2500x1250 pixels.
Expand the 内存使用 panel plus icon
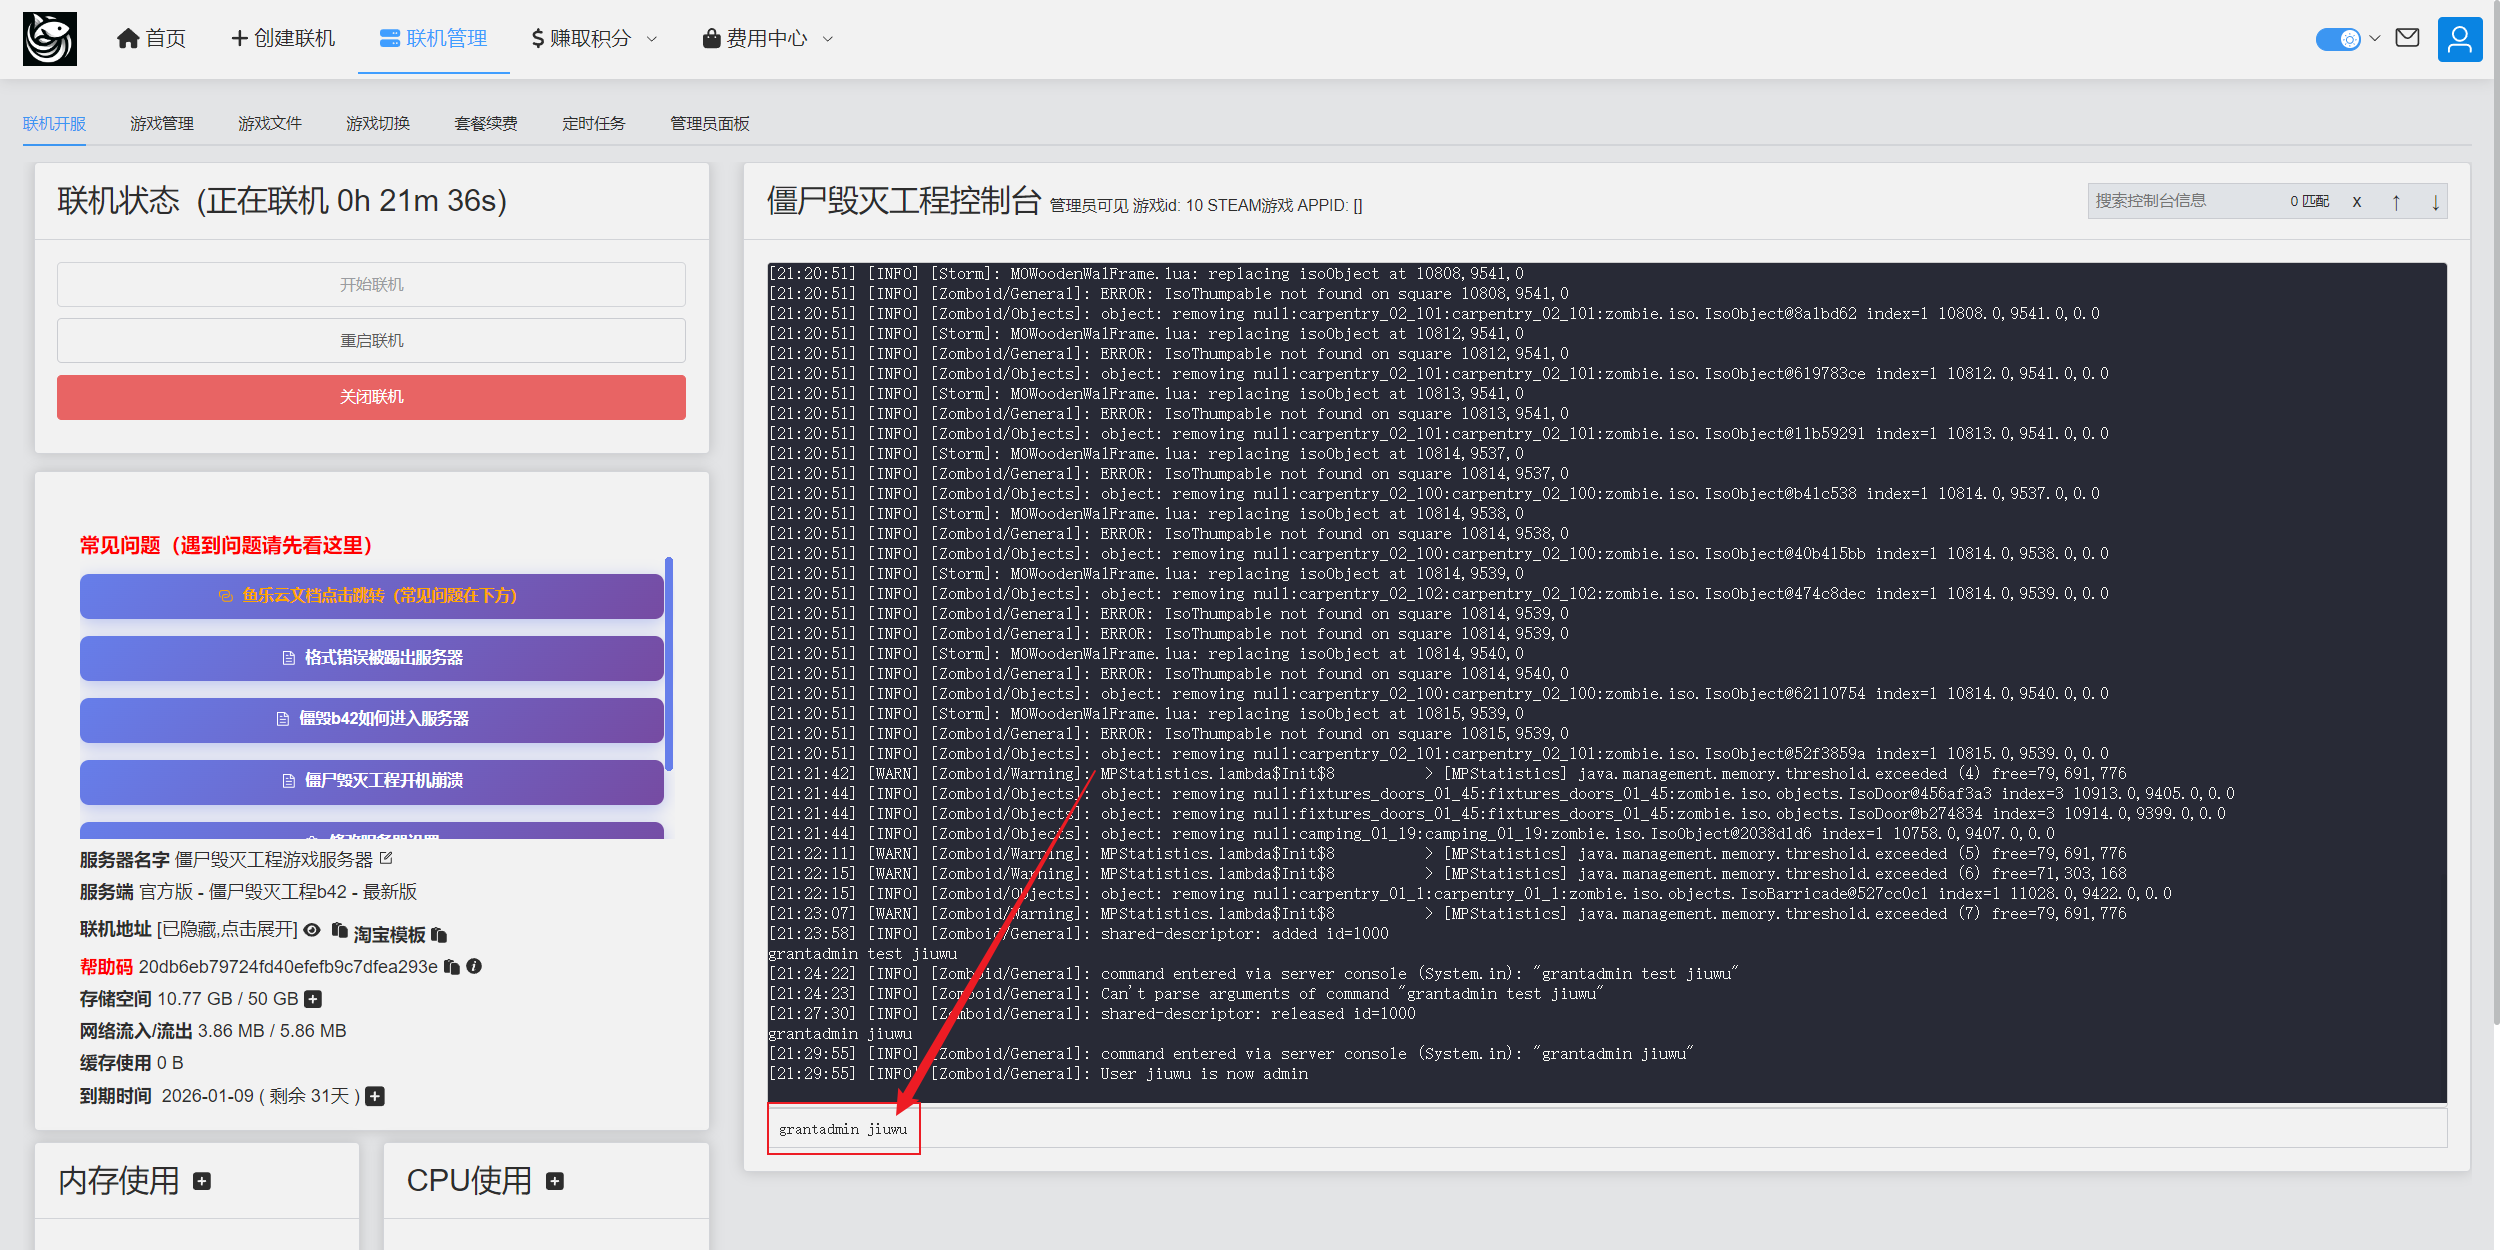click(202, 1182)
